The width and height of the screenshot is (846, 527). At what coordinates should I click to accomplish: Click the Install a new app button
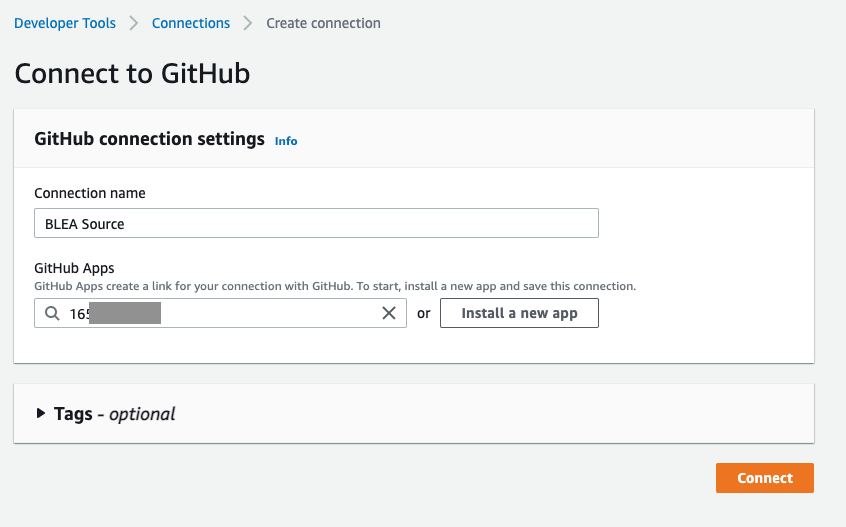(519, 313)
